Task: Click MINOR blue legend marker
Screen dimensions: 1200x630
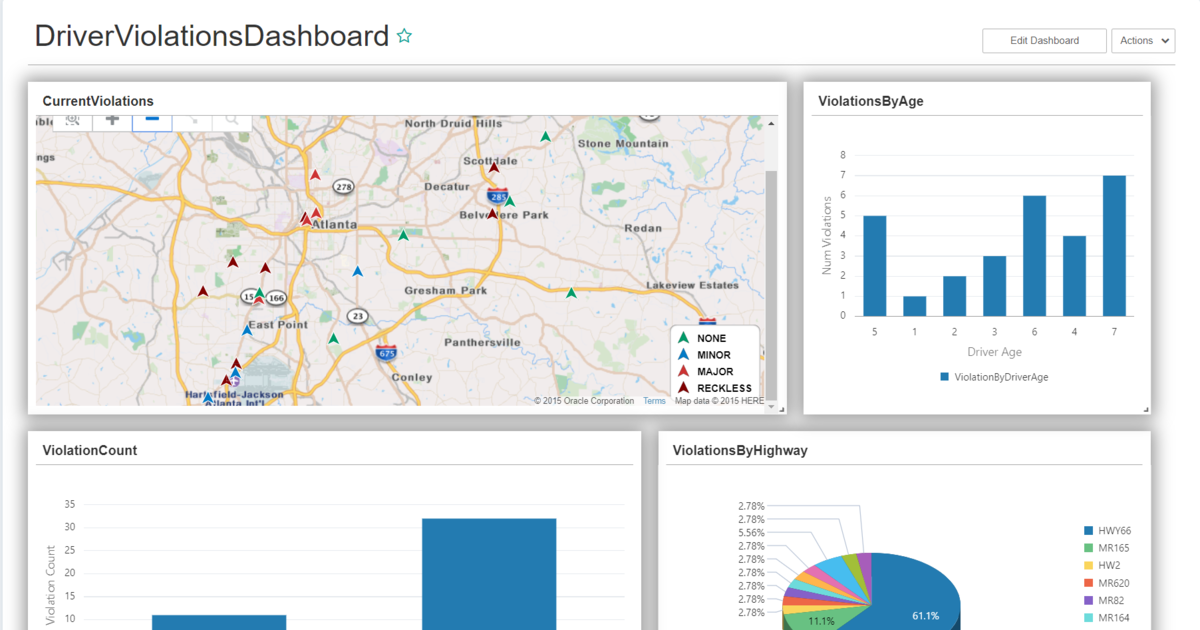Action: tap(684, 354)
